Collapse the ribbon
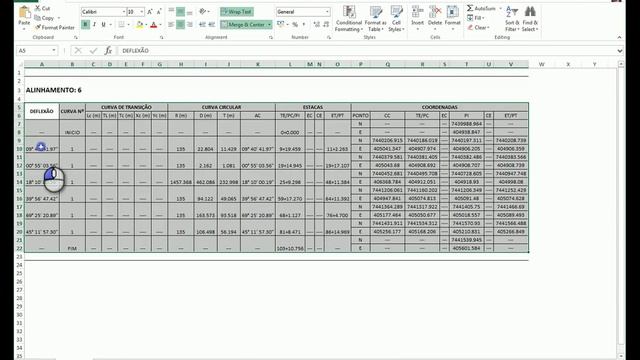The image size is (640, 360). click(x=619, y=37)
